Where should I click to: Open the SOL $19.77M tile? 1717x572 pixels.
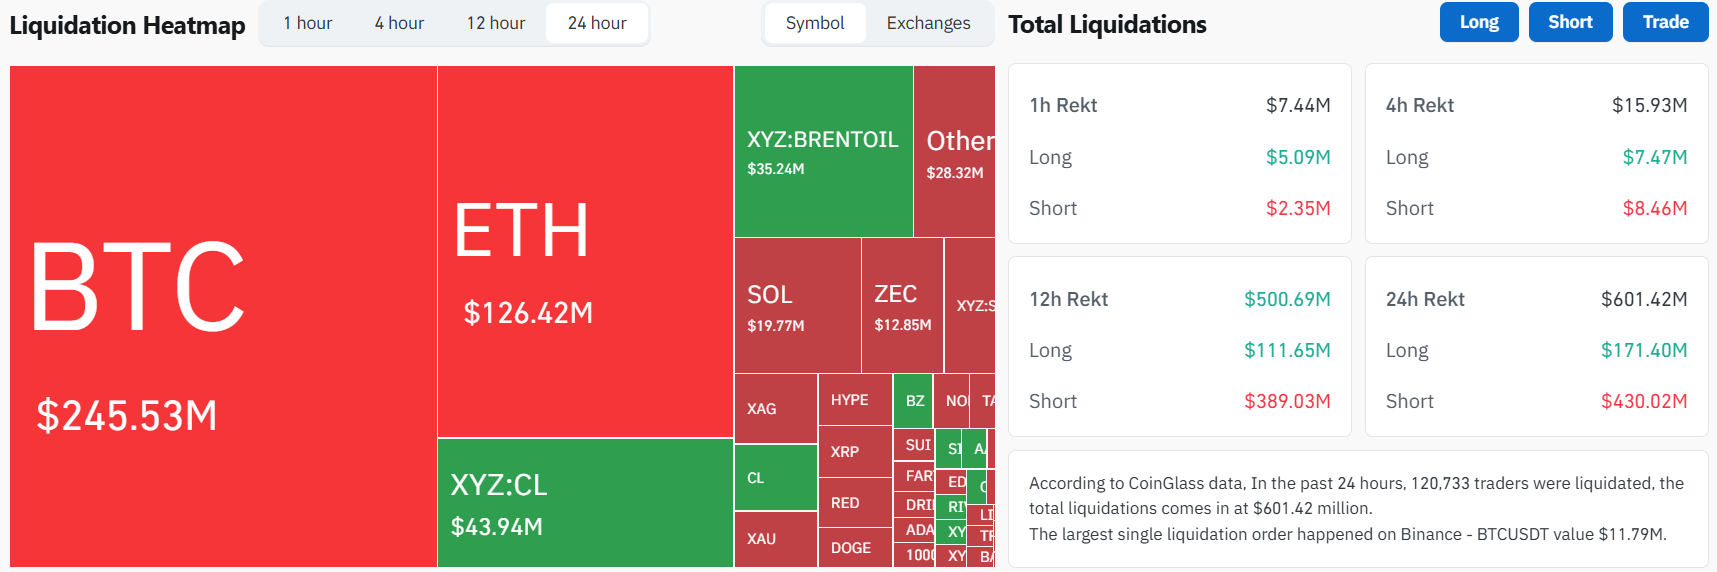pos(797,306)
